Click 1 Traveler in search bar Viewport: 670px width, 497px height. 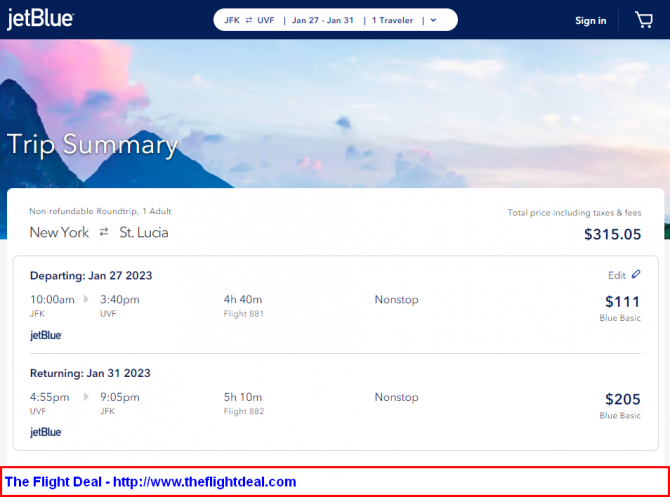[x=392, y=20]
